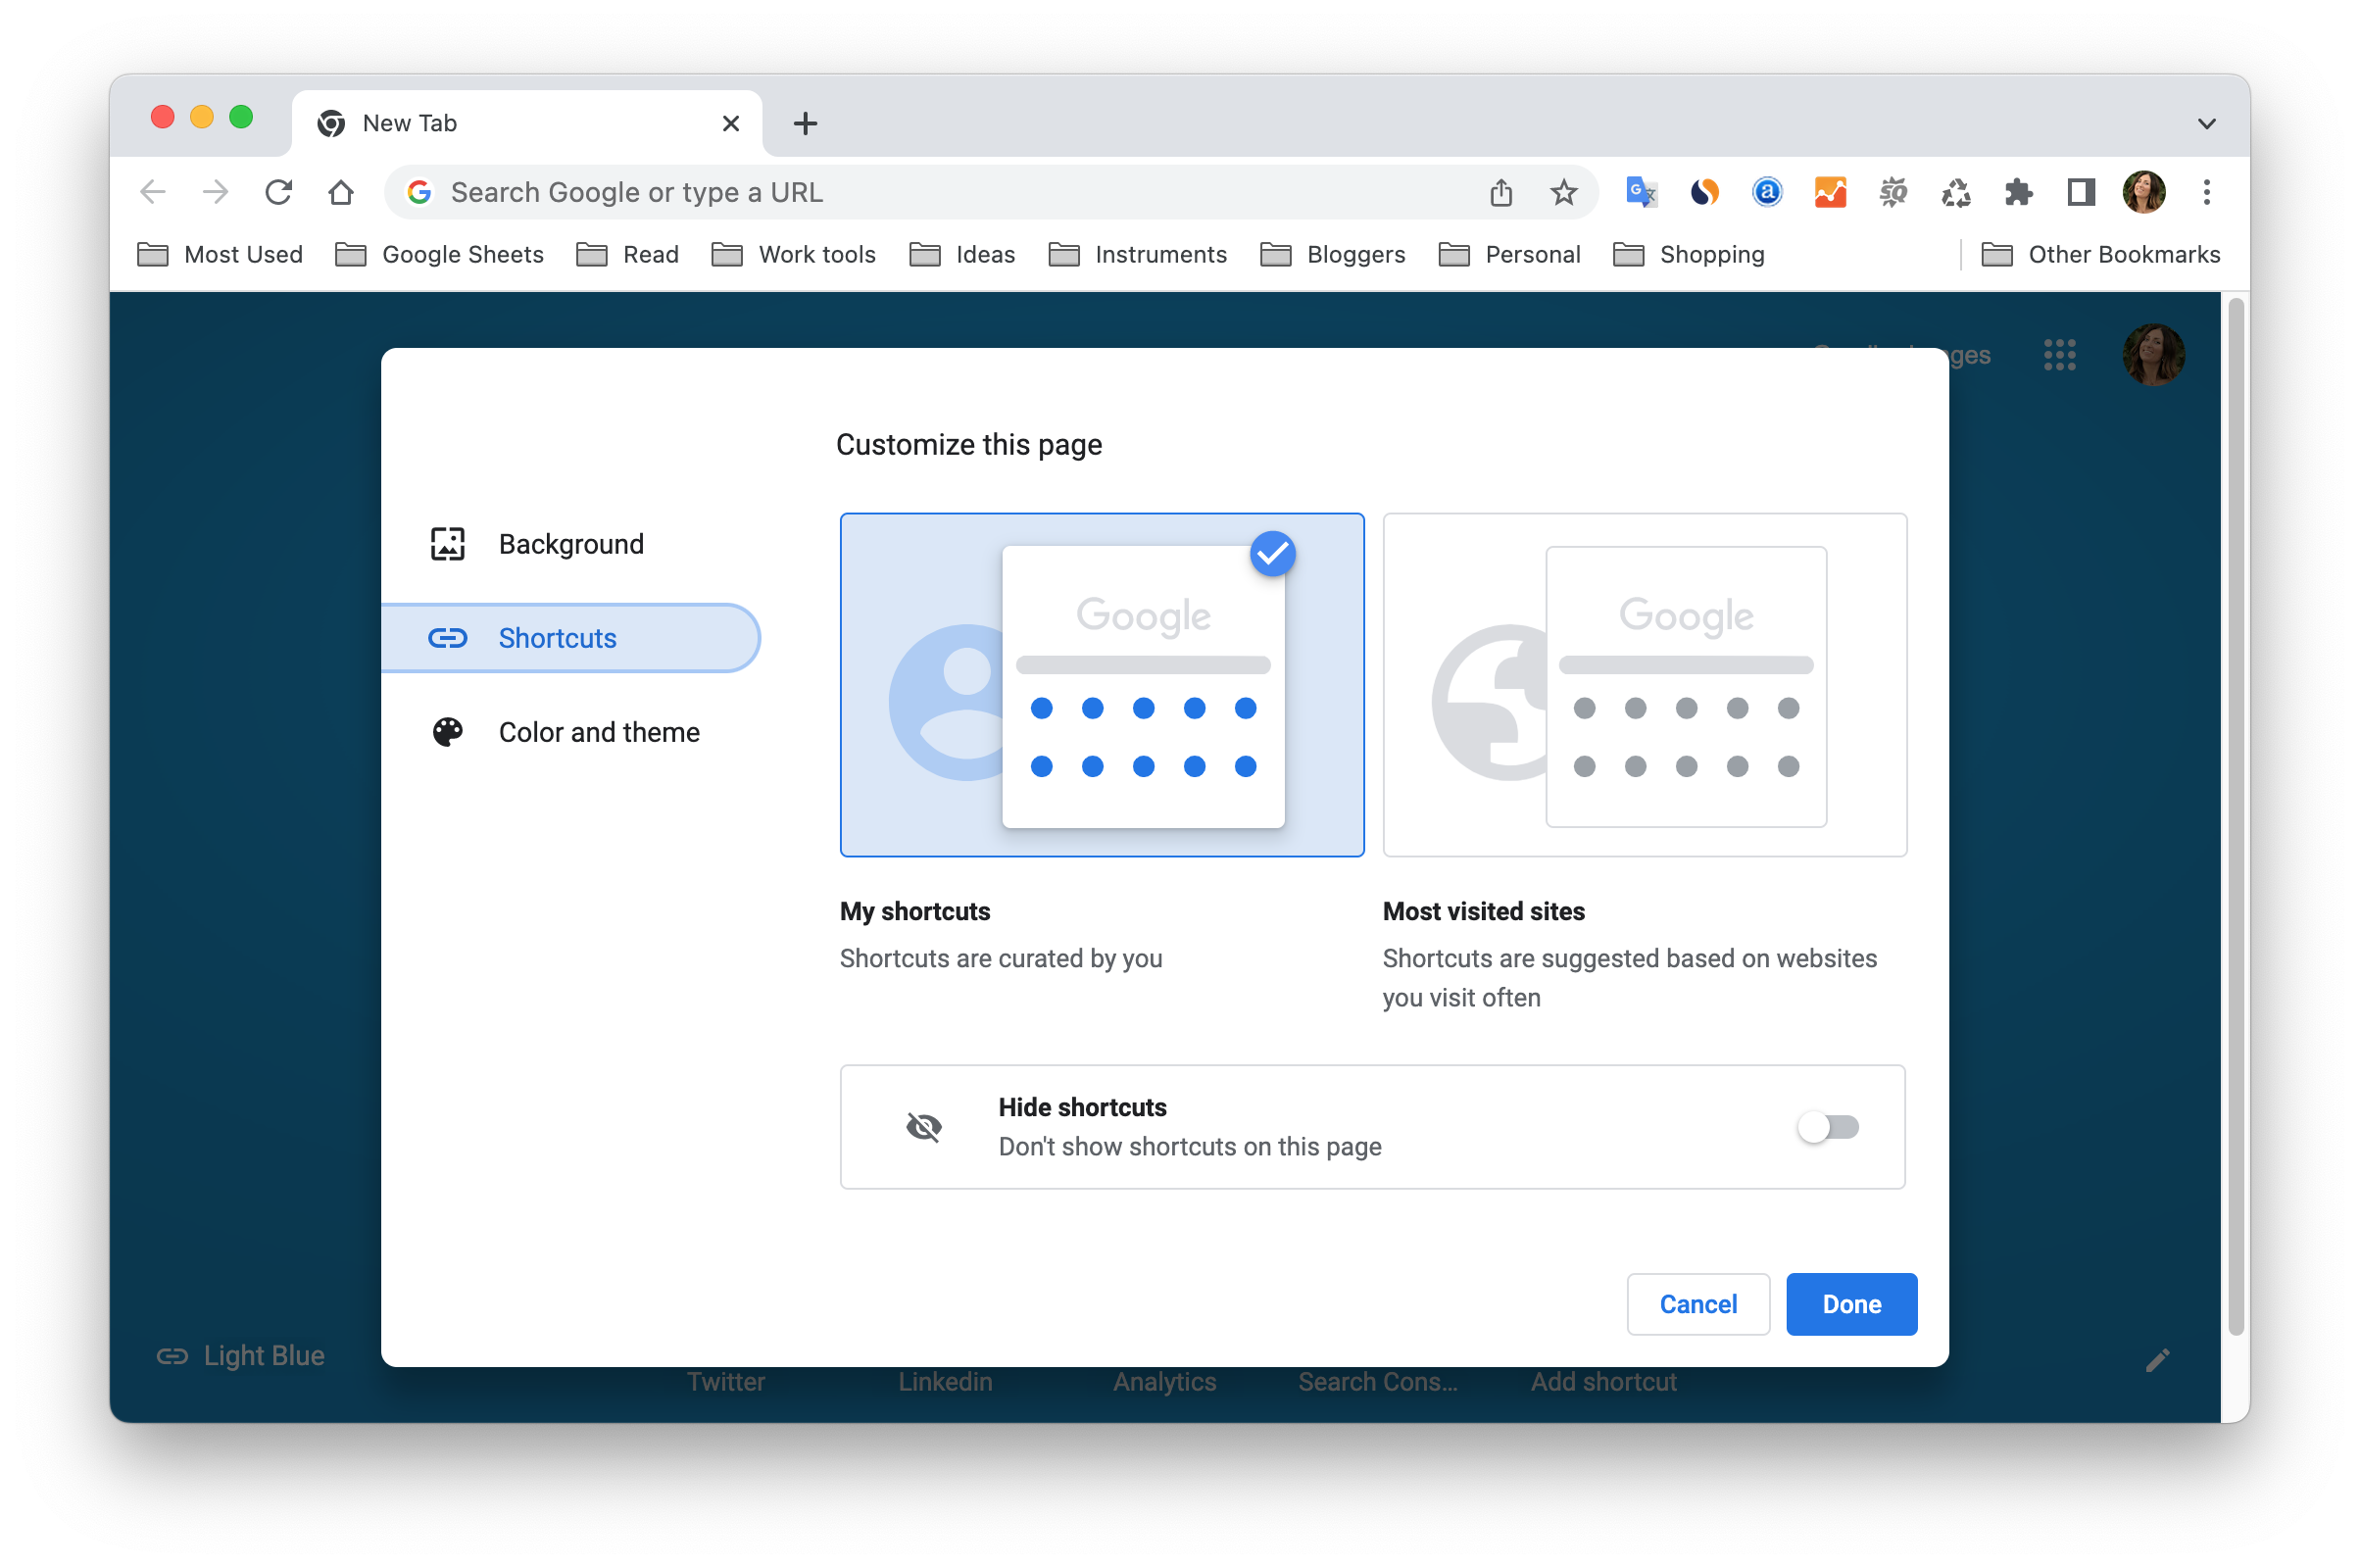The height and width of the screenshot is (1568, 2360).
Task: Go back using the browser back arrow
Action: 153,192
